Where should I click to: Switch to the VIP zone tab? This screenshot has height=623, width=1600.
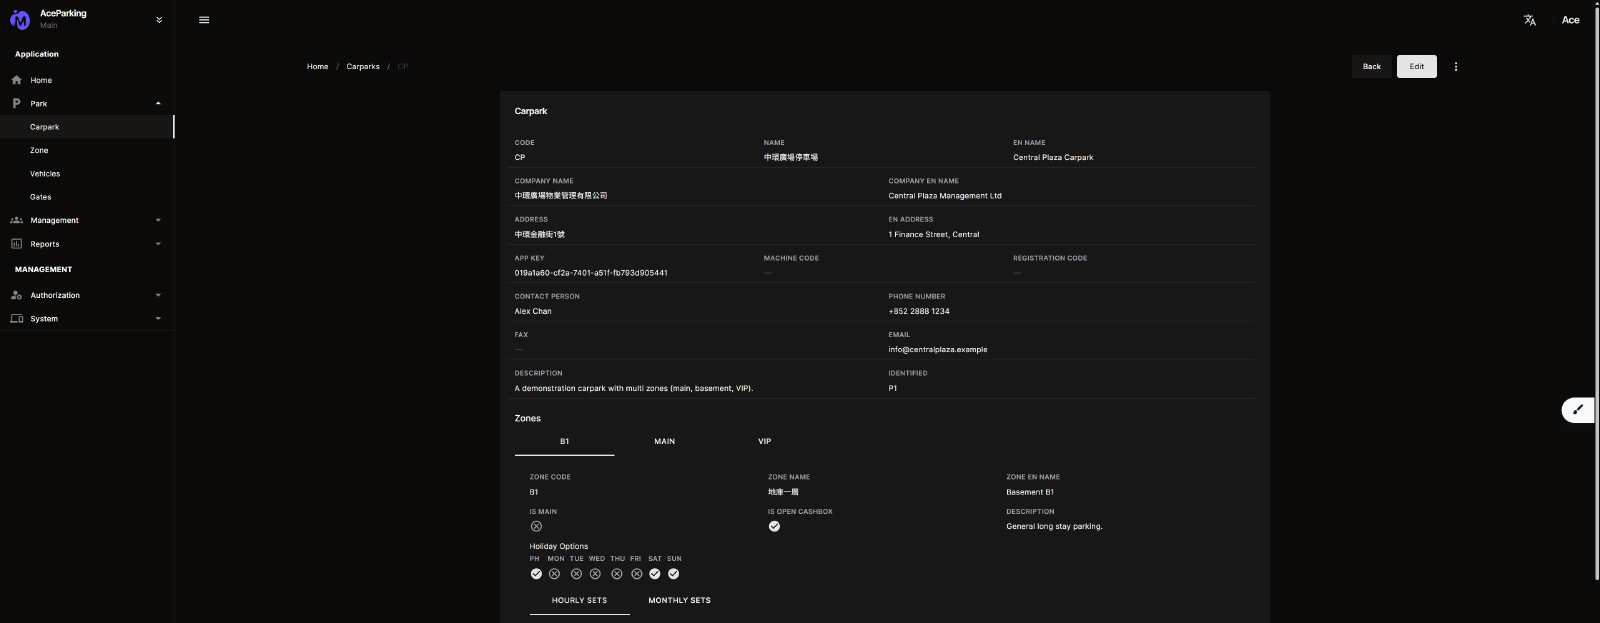[x=764, y=441]
